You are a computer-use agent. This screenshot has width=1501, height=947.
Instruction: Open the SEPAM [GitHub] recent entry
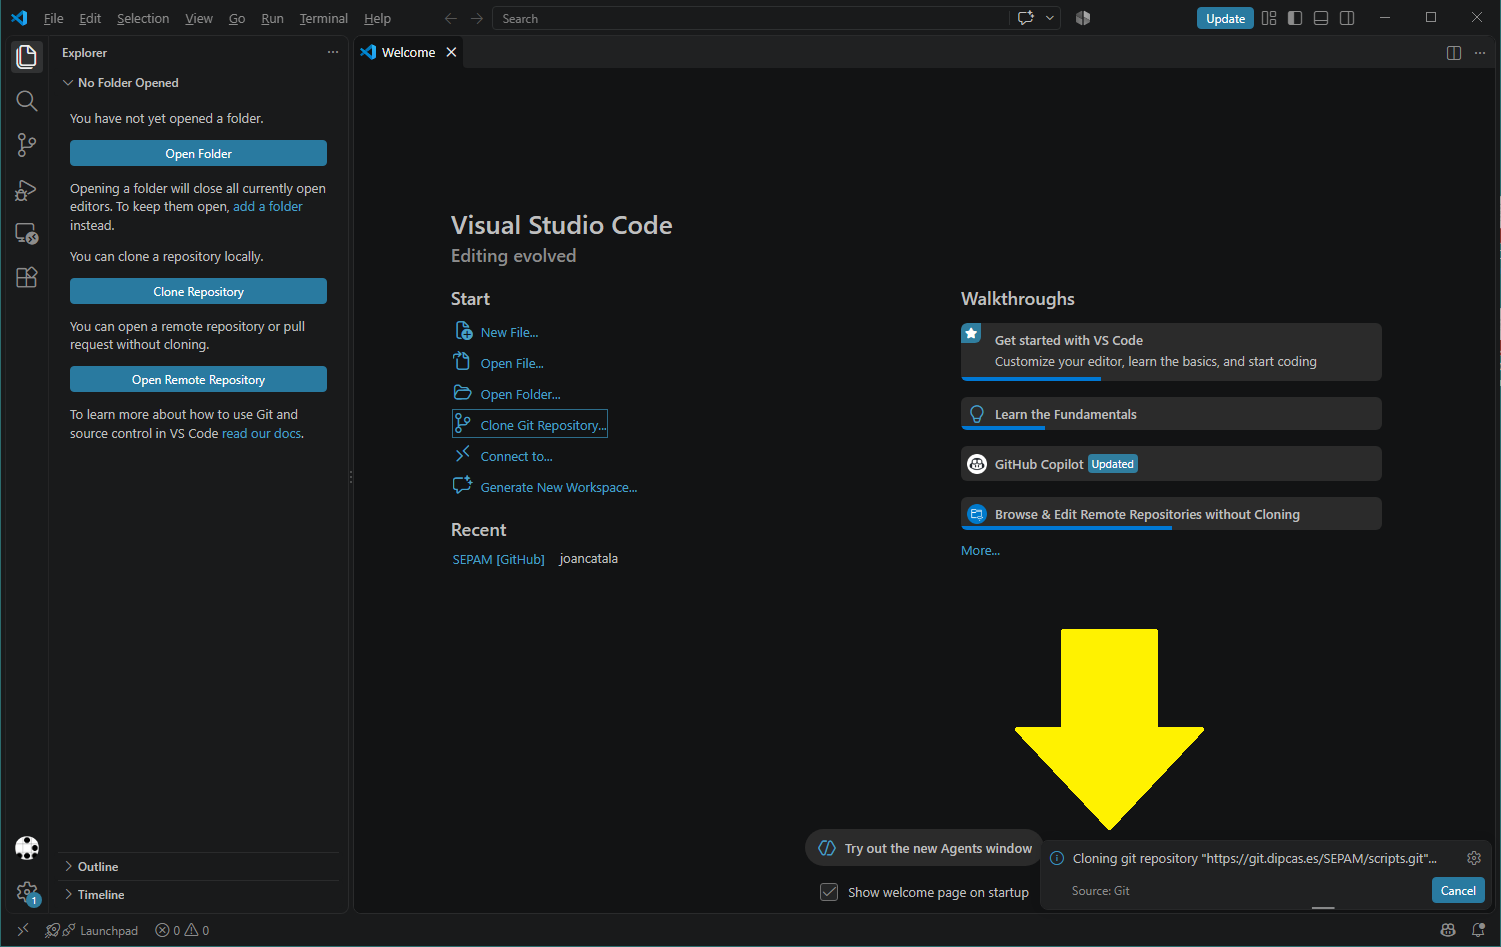[498, 559]
